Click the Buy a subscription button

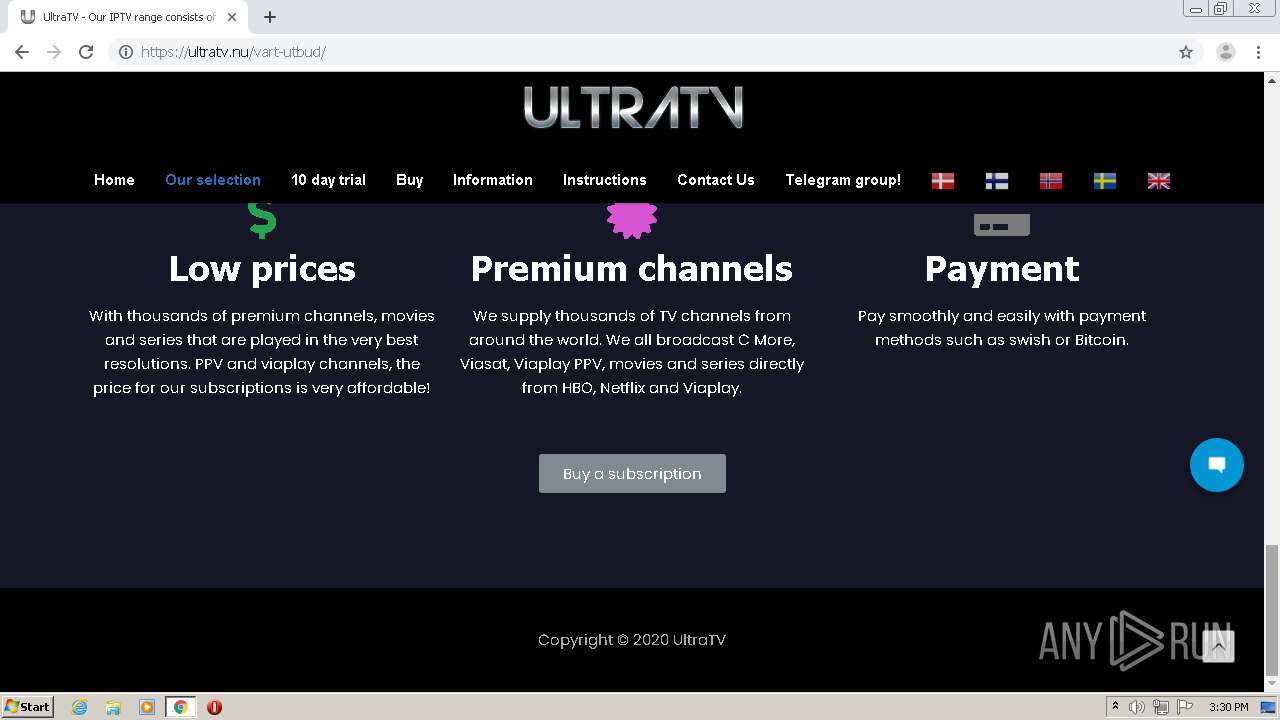pos(632,473)
